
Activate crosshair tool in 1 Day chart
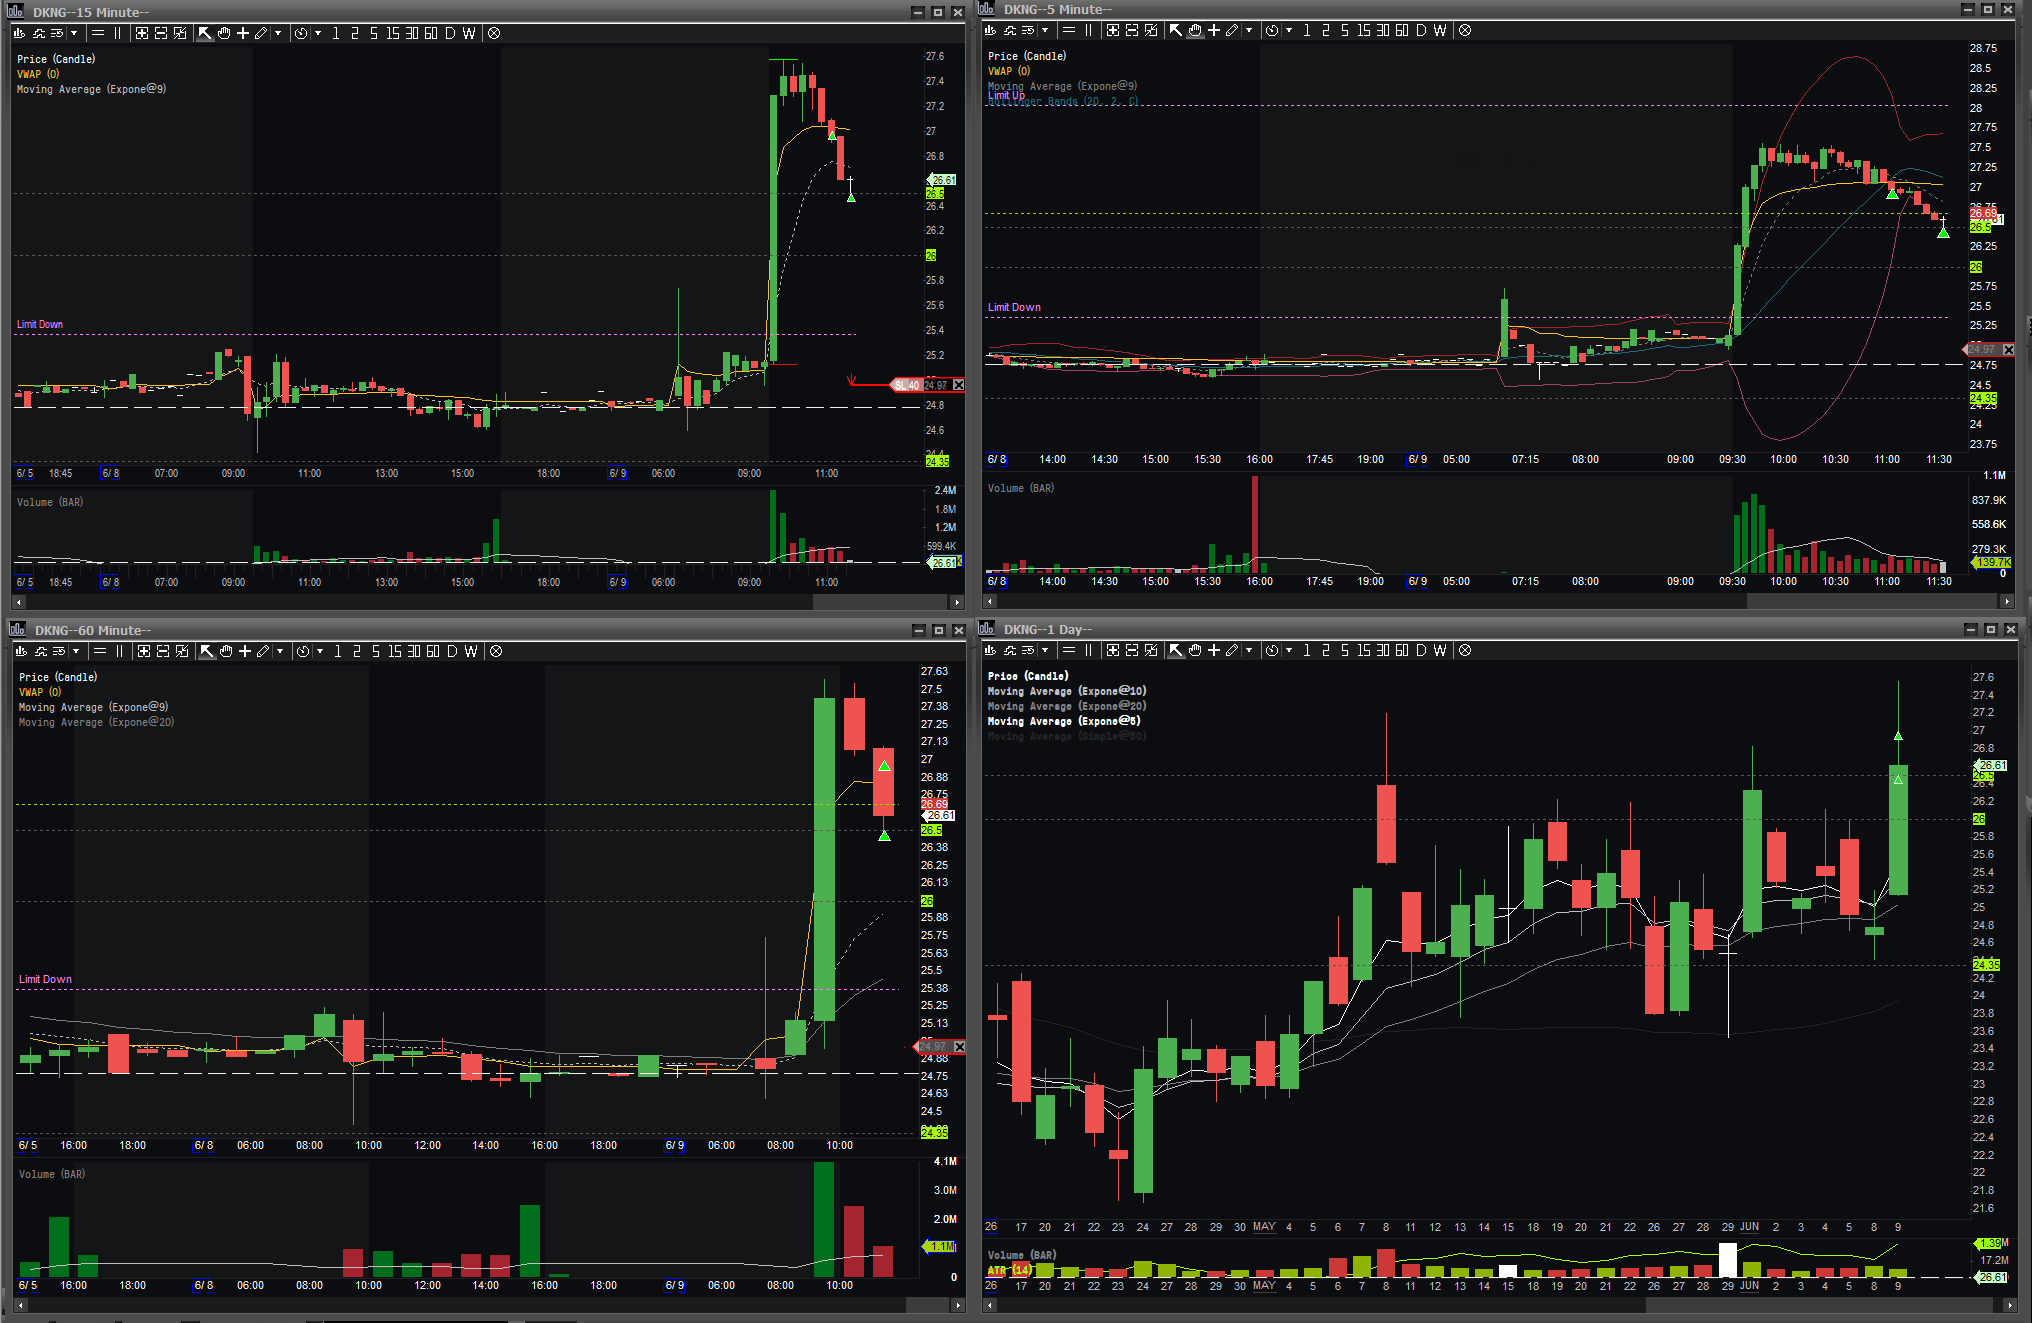[1214, 650]
